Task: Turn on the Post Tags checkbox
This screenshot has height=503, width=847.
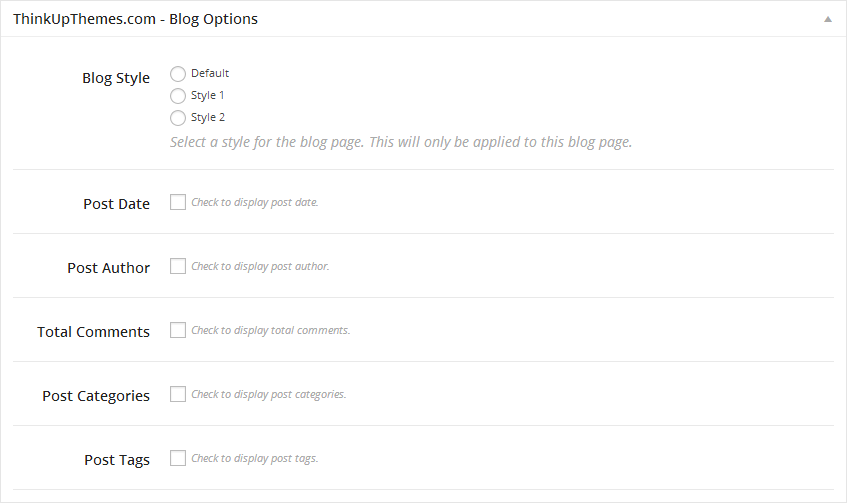Action: tap(178, 458)
